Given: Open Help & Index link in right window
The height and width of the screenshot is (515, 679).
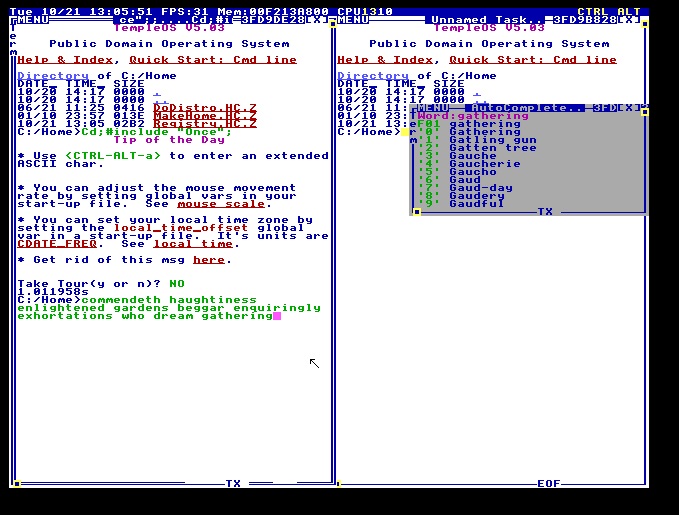Looking at the screenshot, I should (x=385, y=60).
